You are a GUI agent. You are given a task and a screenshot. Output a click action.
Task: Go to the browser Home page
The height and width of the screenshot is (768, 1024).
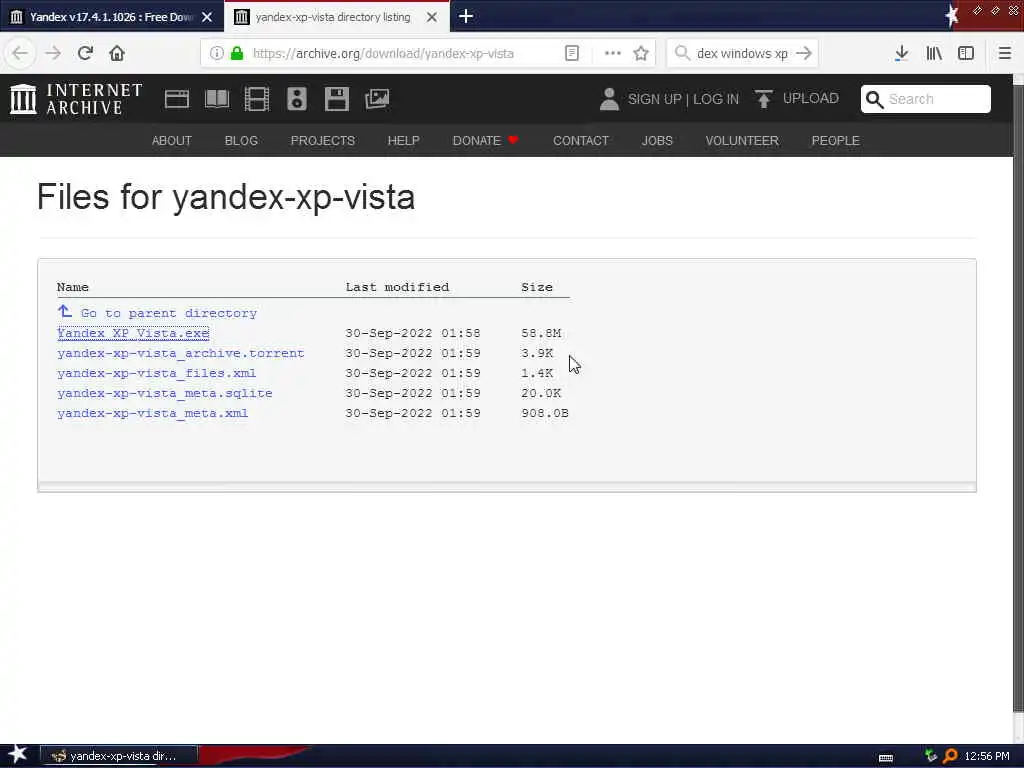click(117, 53)
